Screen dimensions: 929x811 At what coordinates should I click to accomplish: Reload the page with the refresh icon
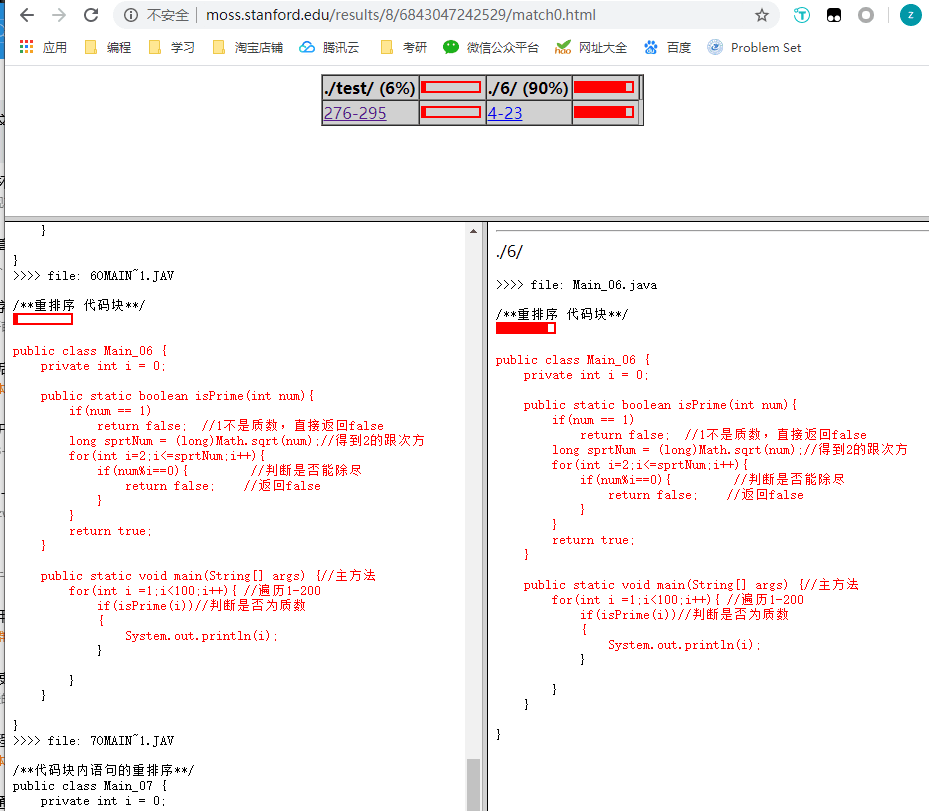pyautogui.click(x=91, y=16)
